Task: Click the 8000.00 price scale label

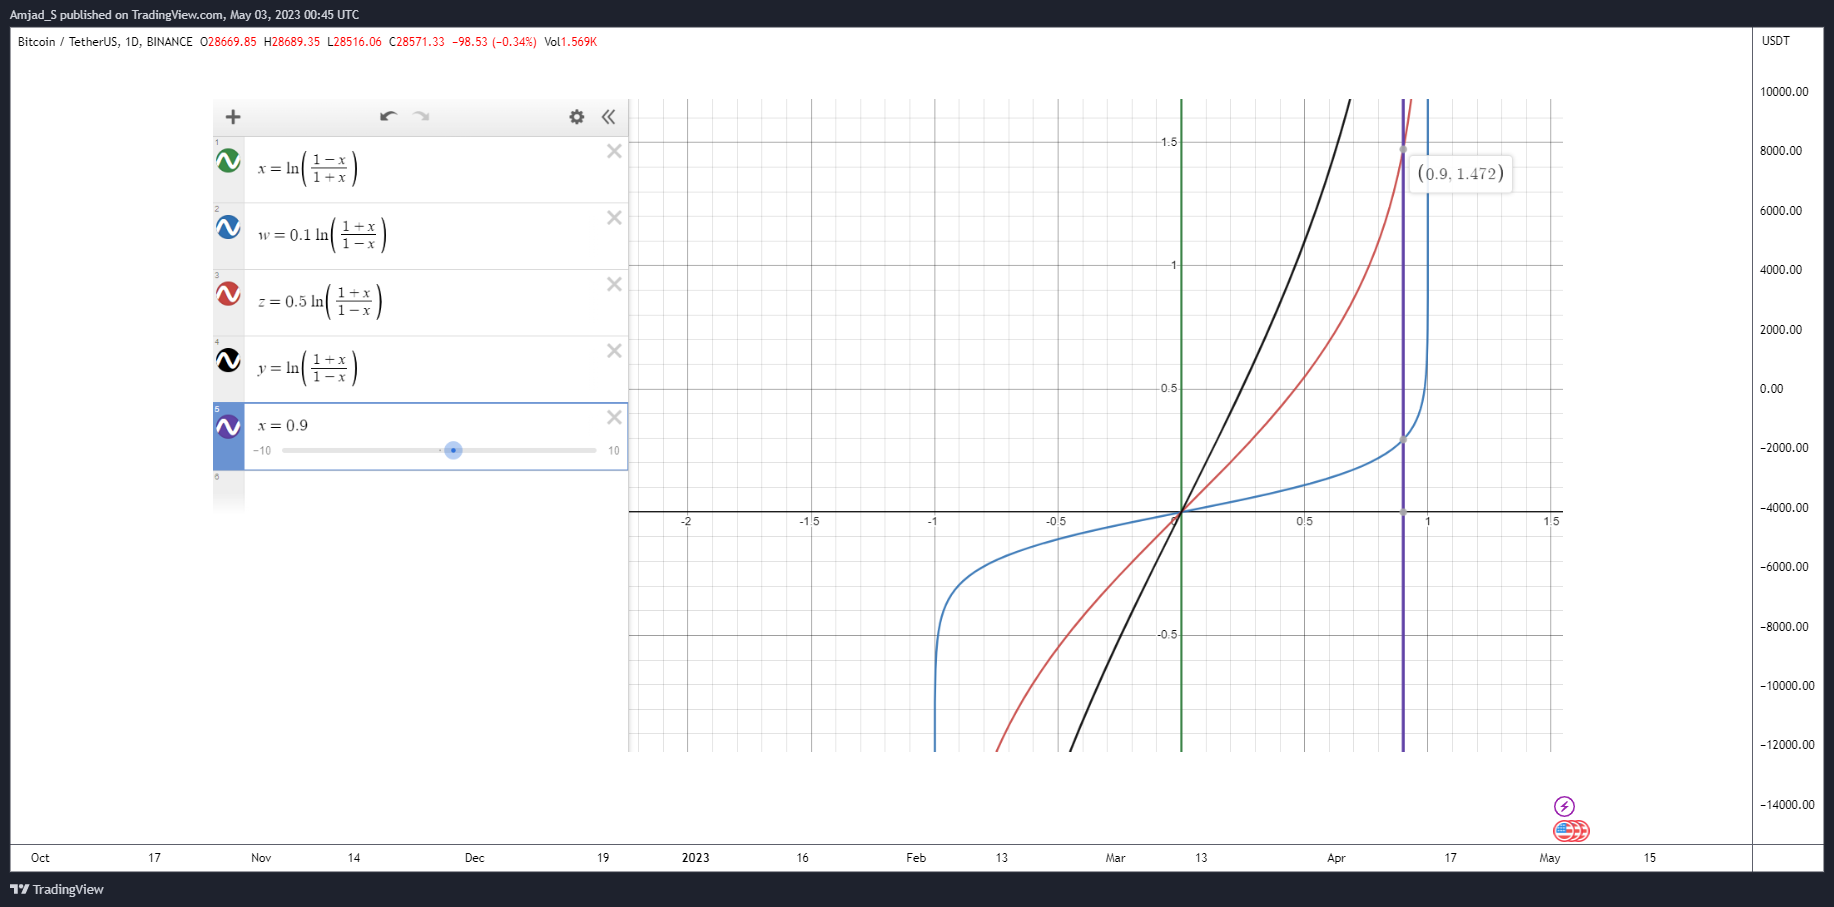Action: coord(1781,151)
